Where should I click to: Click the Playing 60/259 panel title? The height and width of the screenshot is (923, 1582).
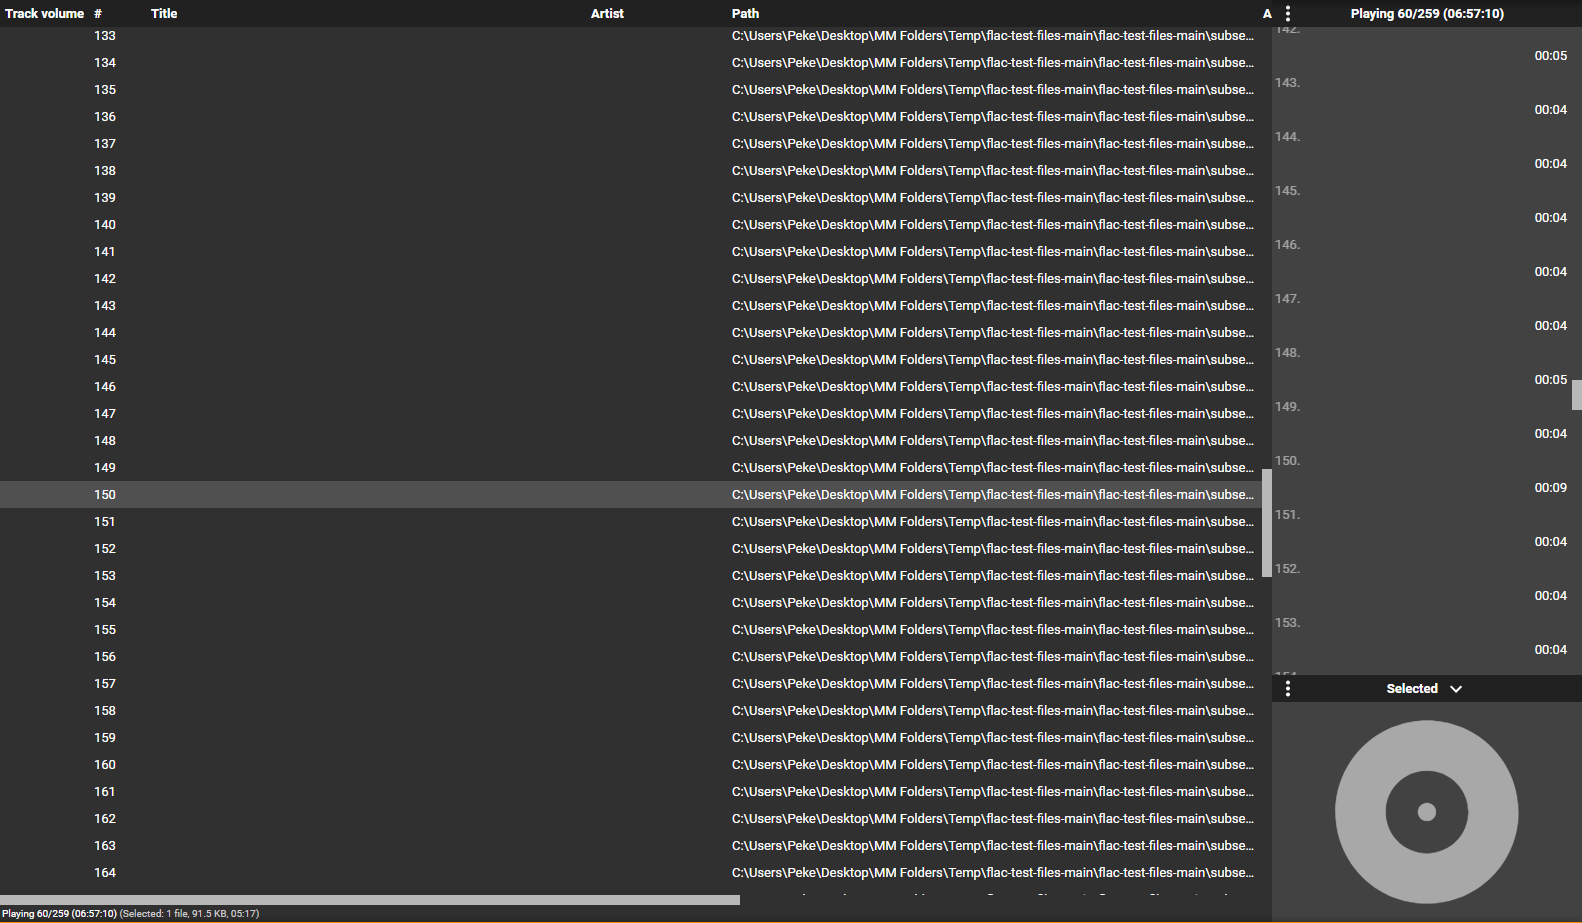(x=1426, y=14)
